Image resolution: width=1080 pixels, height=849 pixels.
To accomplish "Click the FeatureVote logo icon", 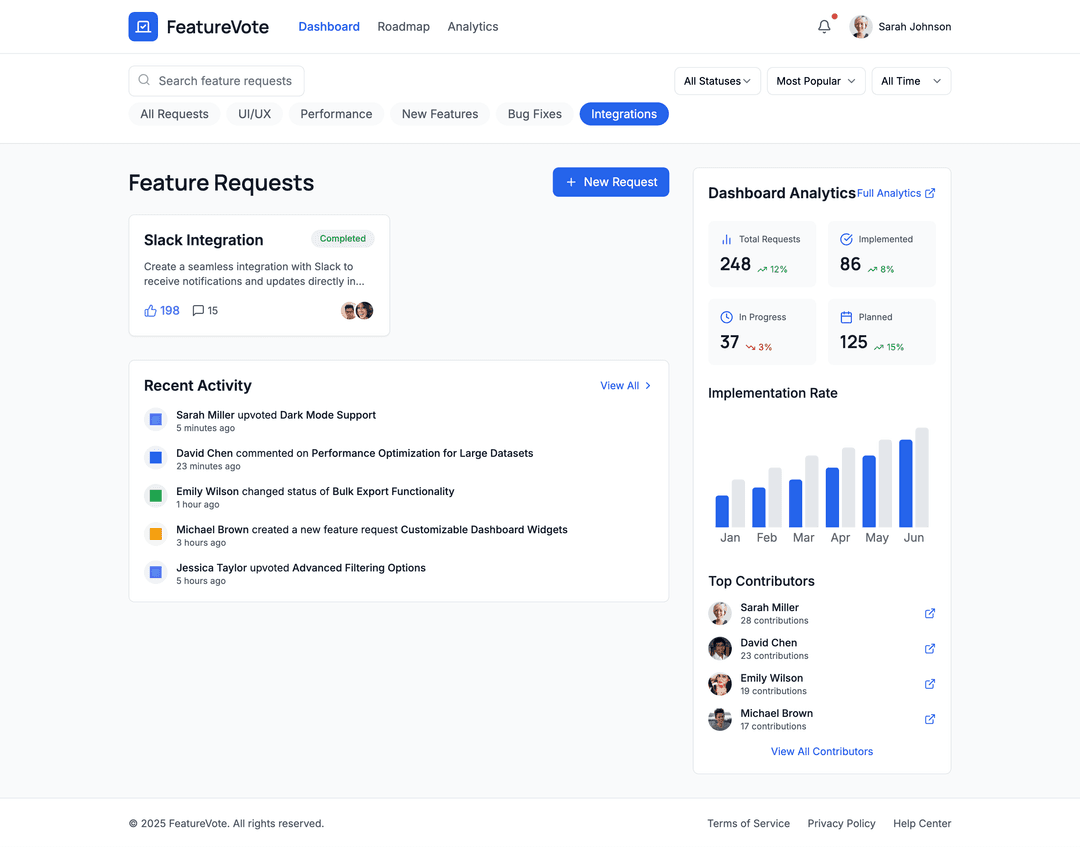I will point(143,27).
